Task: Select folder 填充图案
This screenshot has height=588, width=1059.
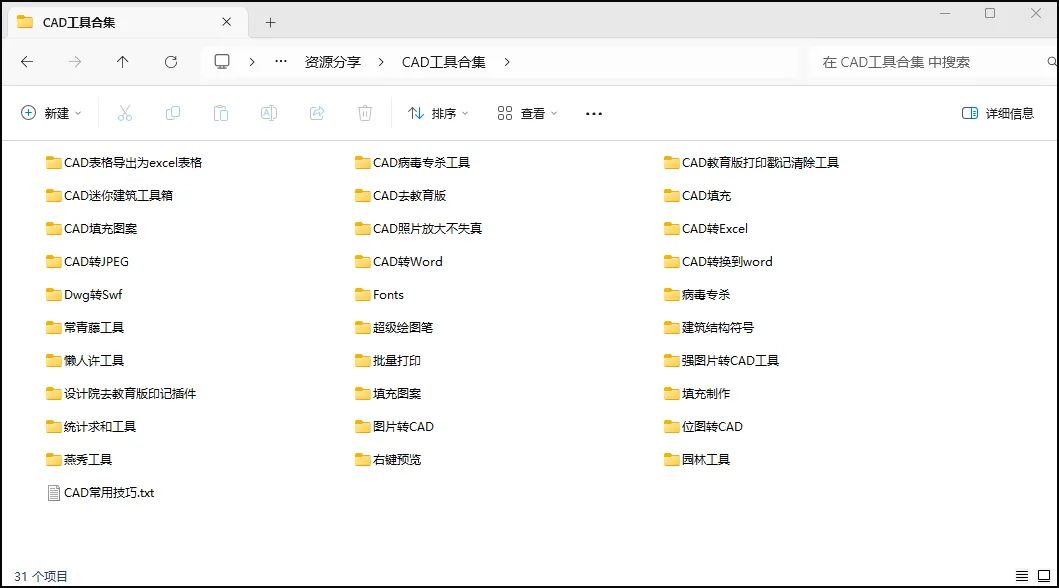Action: [388, 394]
